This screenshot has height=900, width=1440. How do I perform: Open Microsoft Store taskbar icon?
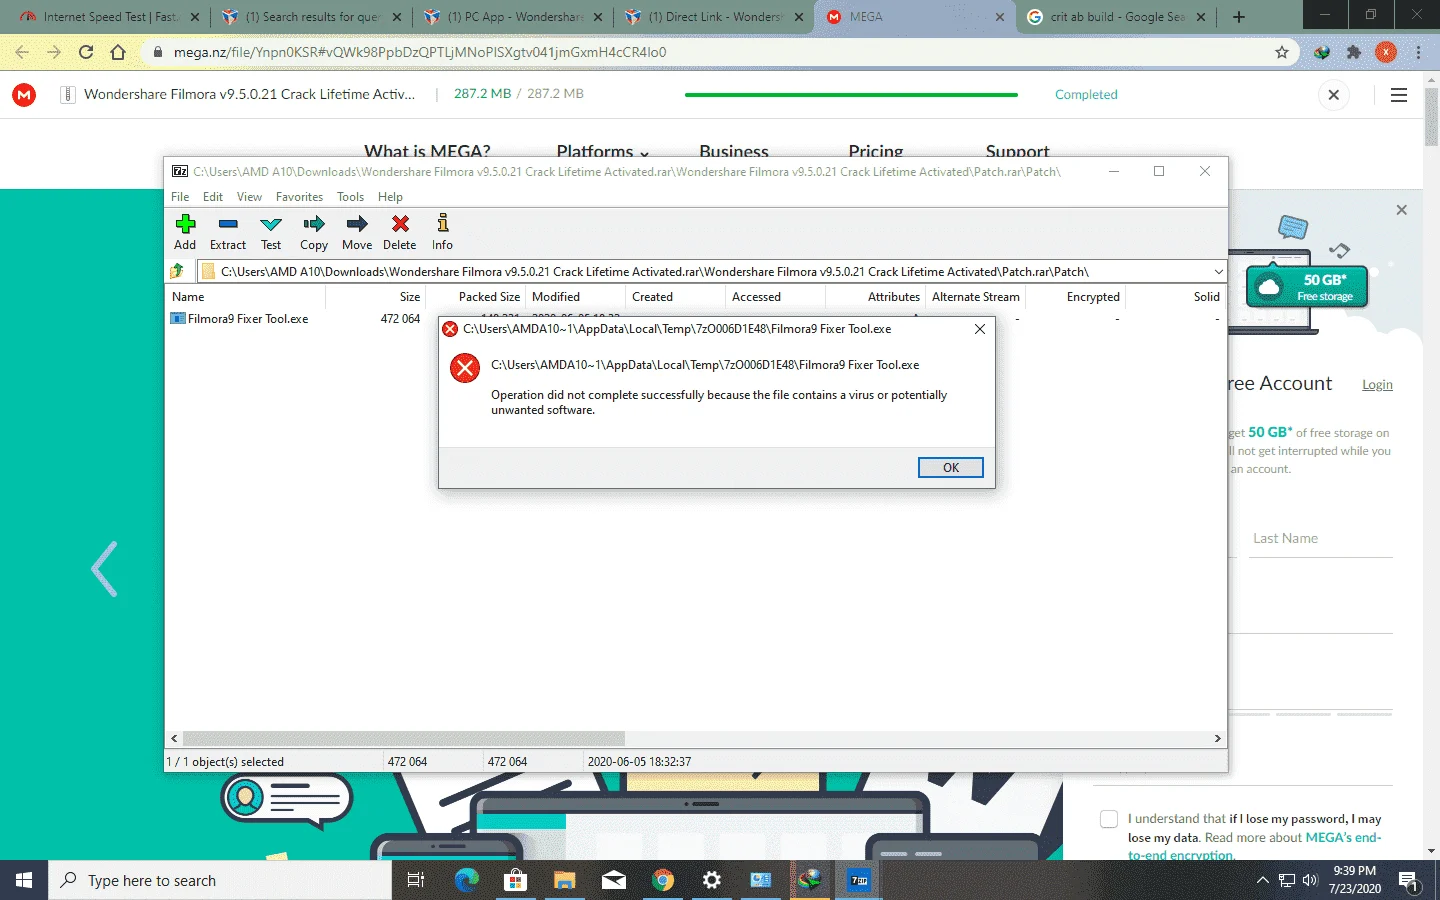click(x=515, y=880)
